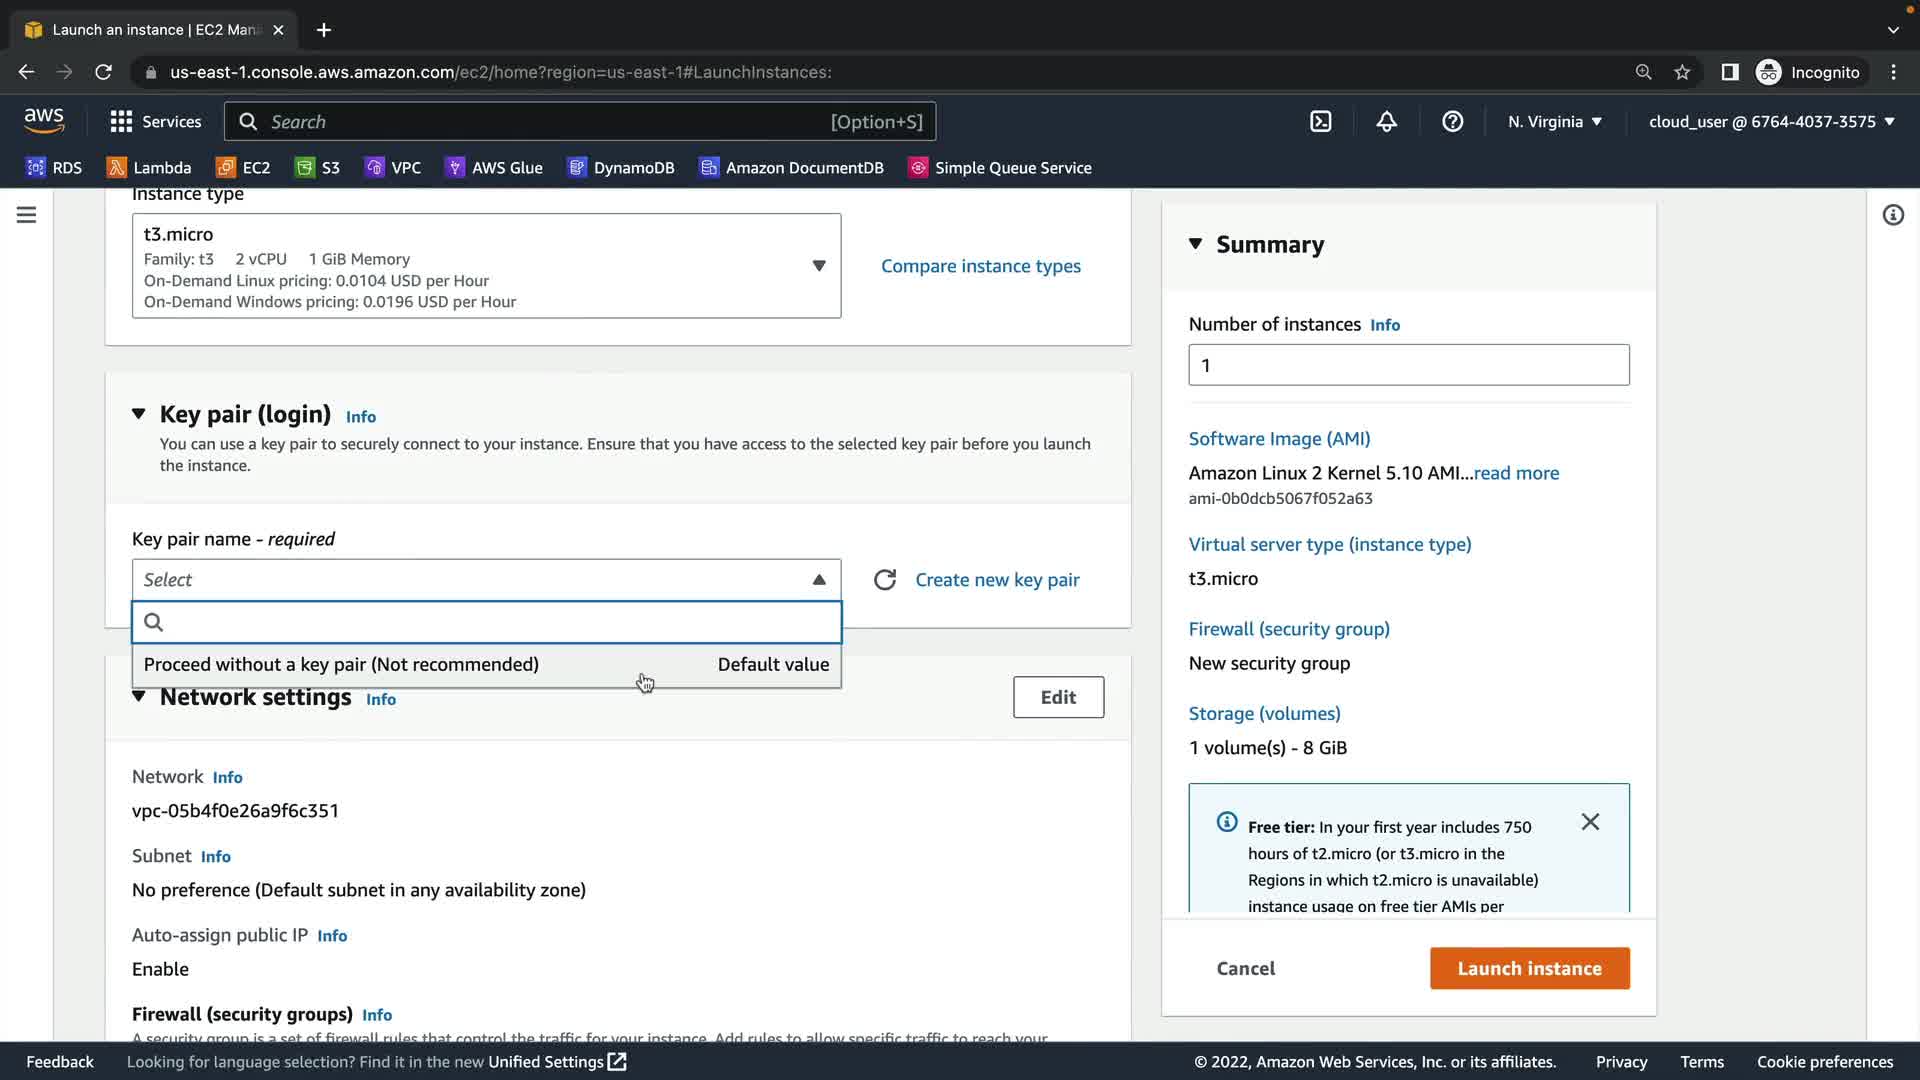Viewport: 1920px width, 1080px height.
Task: Open the help question mark icon
Action: tap(1452, 122)
